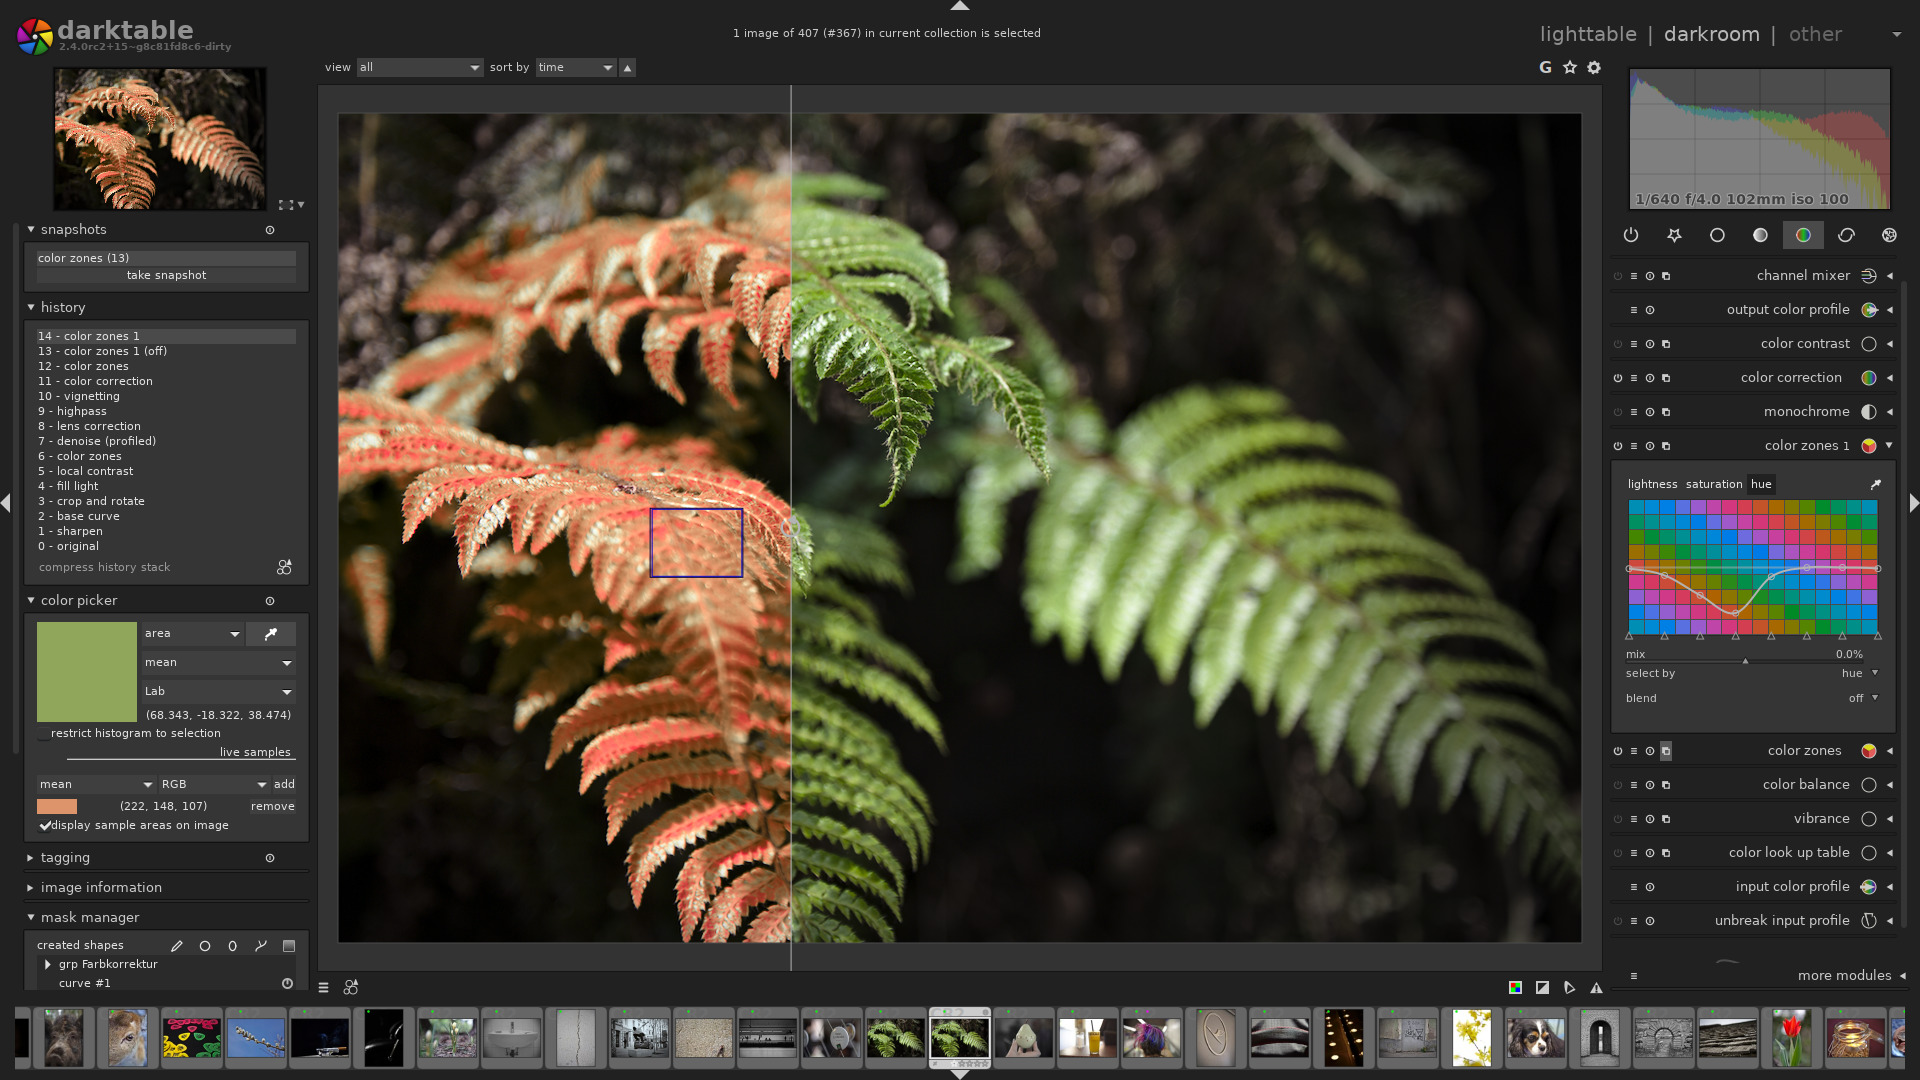
Task: Select the color contrast module icon
Action: (x=1869, y=343)
